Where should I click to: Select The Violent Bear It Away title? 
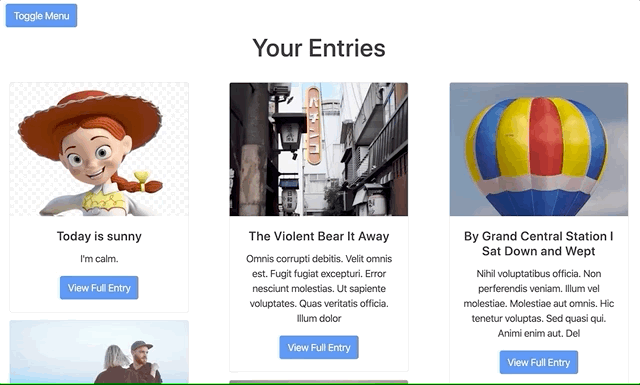click(319, 236)
